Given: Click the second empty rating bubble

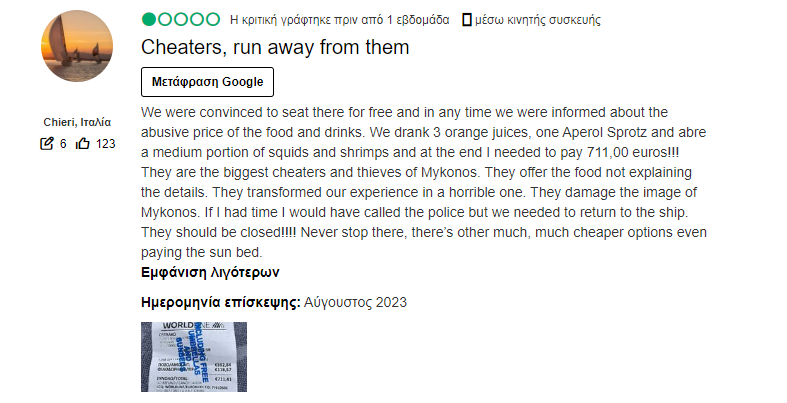Looking at the screenshot, I should [x=165, y=19].
